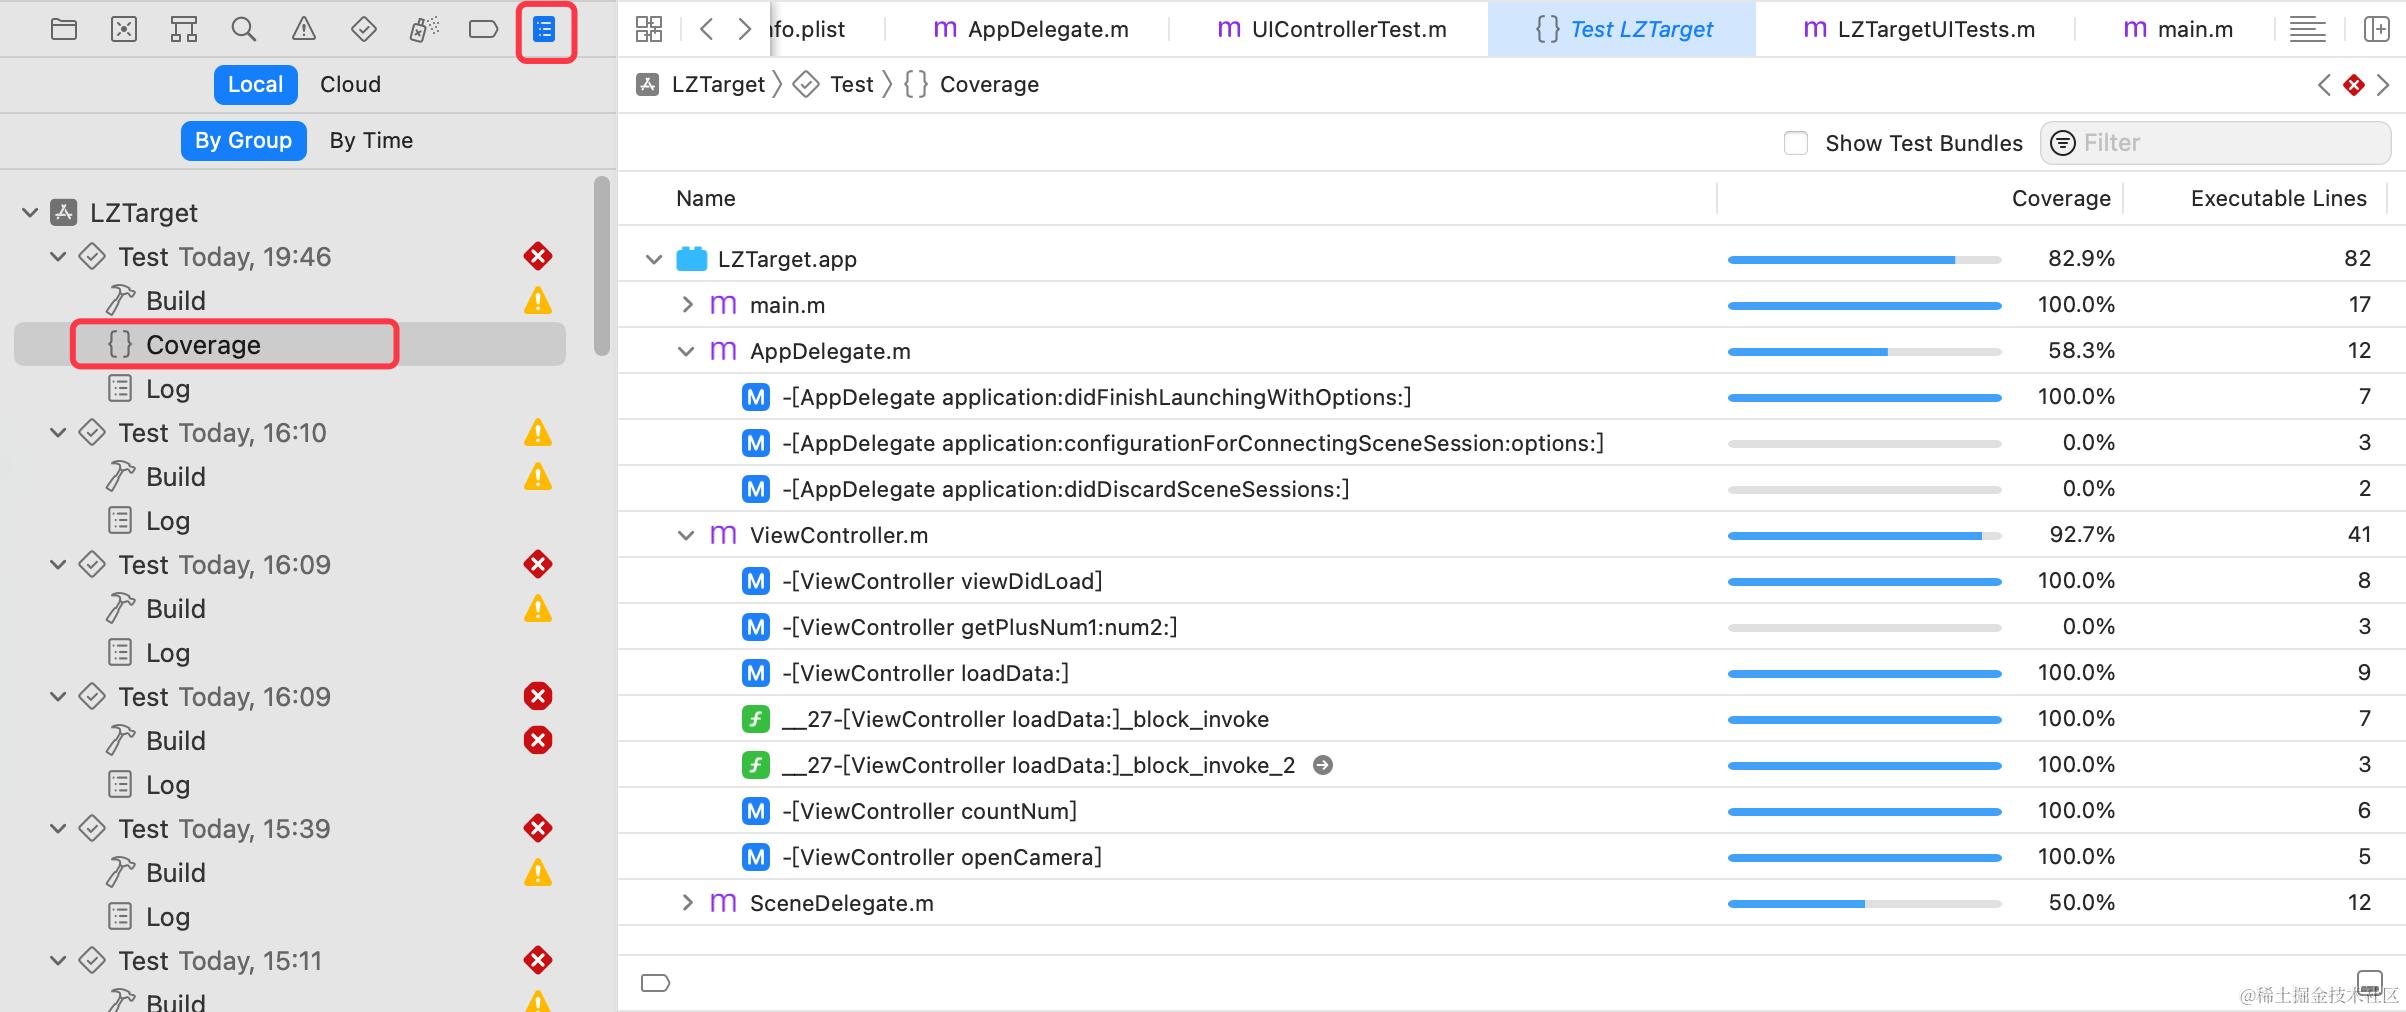Open the Breakpoint navigator icon
The width and height of the screenshot is (2406, 1012).
point(484,29)
